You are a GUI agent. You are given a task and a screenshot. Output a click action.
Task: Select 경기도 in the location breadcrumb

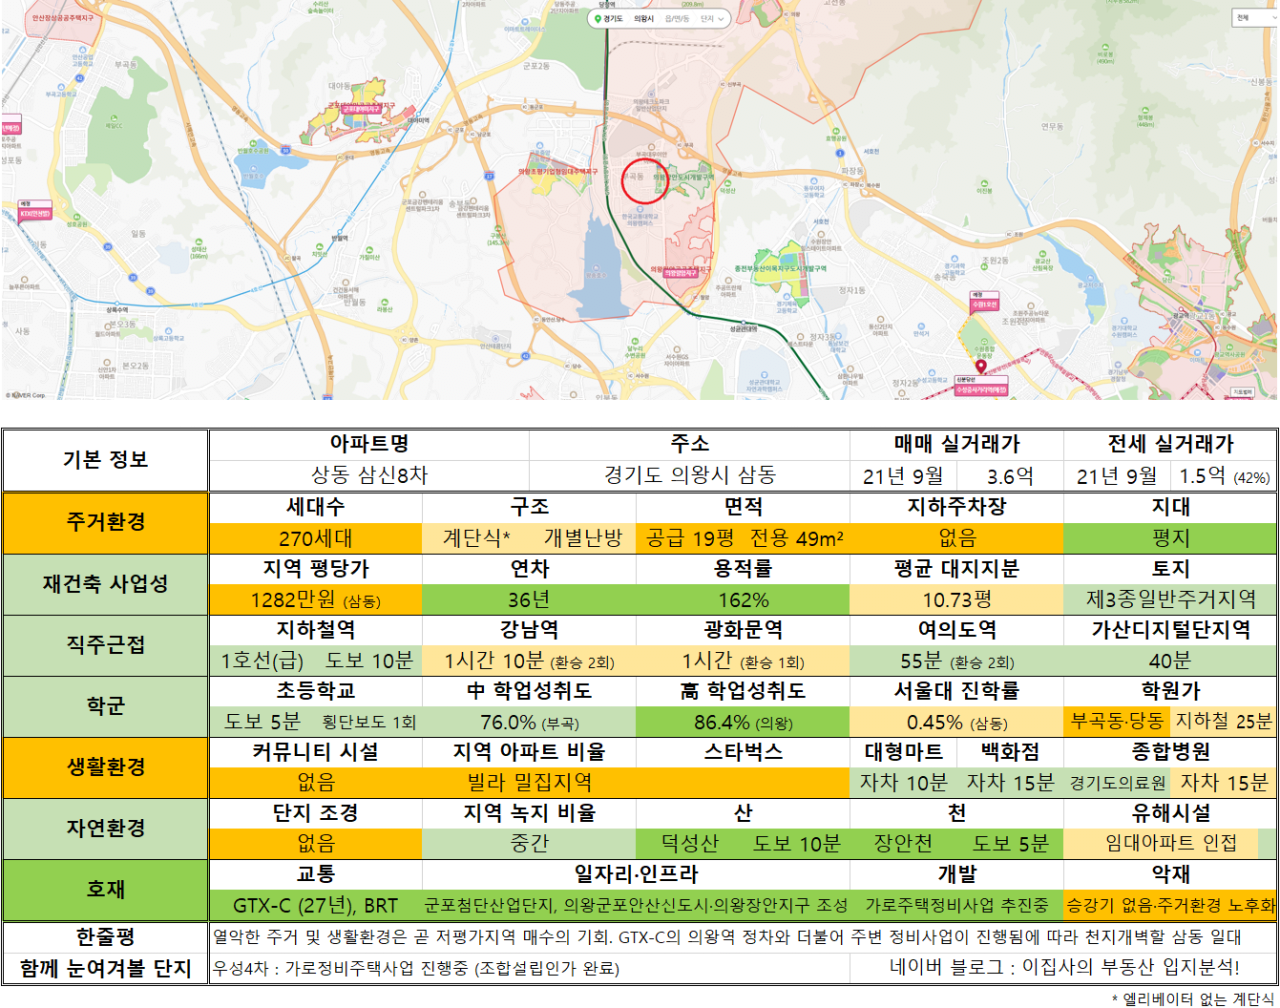(x=613, y=19)
